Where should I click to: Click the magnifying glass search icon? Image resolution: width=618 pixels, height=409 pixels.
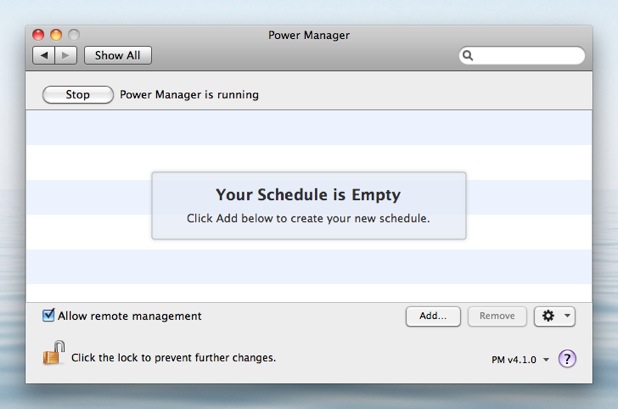point(467,56)
